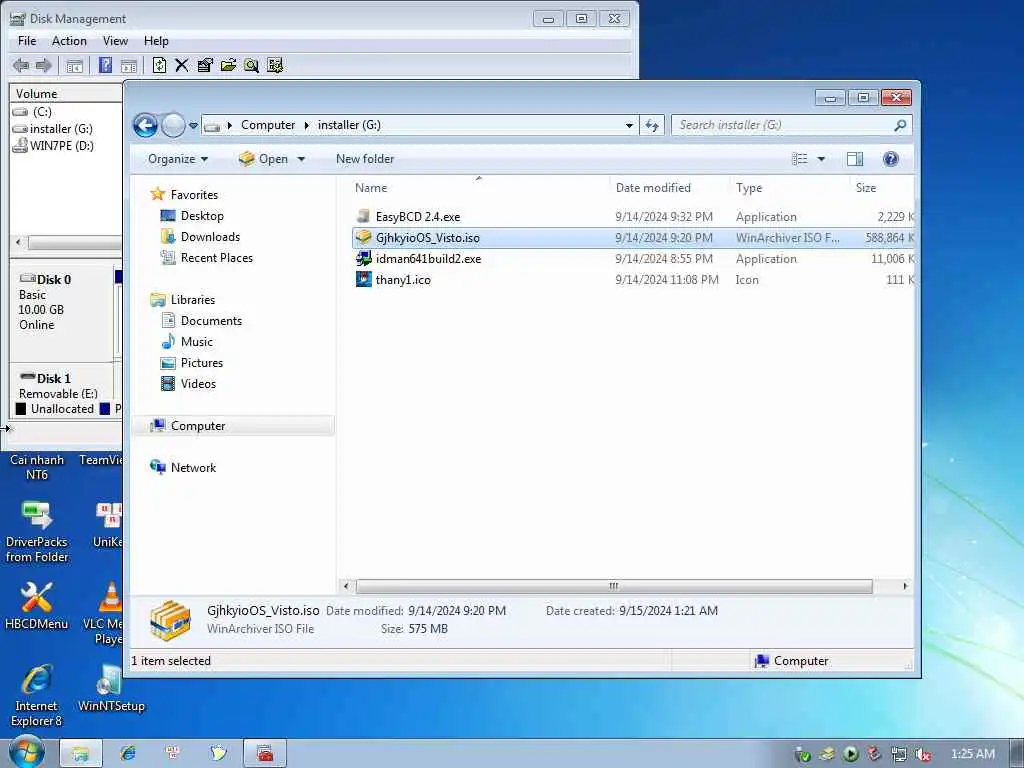Select the thany1.ico file
This screenshot has width=1024, height=768.
click(x=632, y=280)
